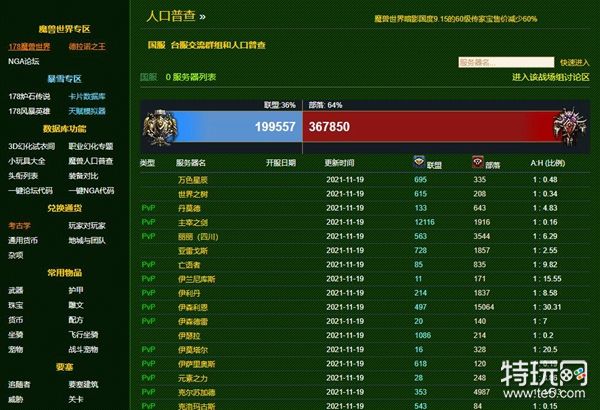Open the 一键论坛代码 sidebar link

[30, 191]
